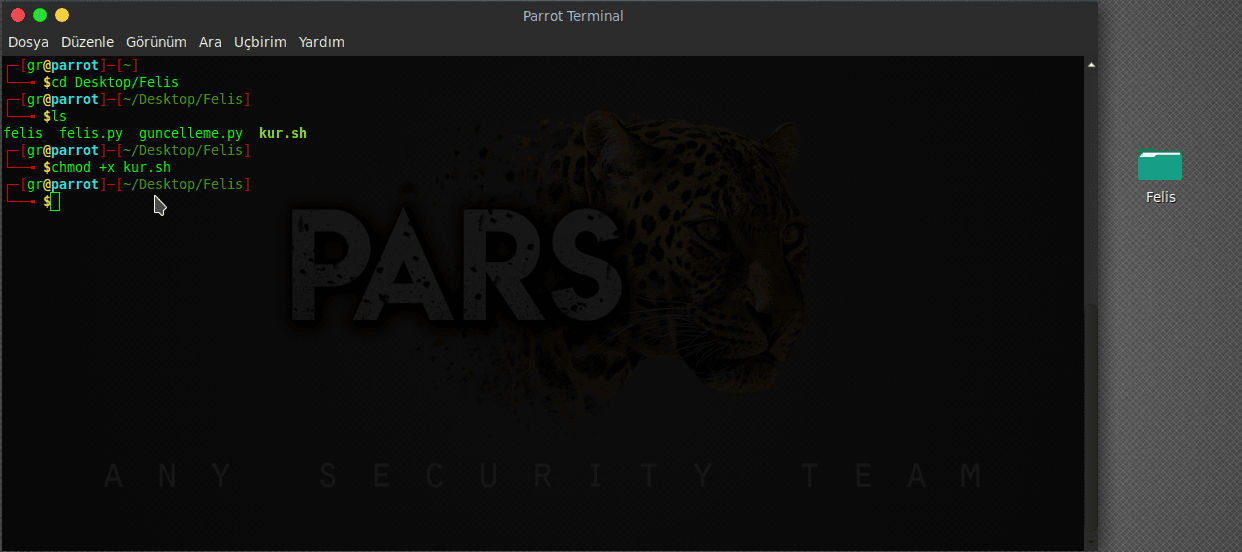Image resolution: width=1242 pixels, height=552 pixels.
Task: Click the ls command text
Action: coord(59,116)
